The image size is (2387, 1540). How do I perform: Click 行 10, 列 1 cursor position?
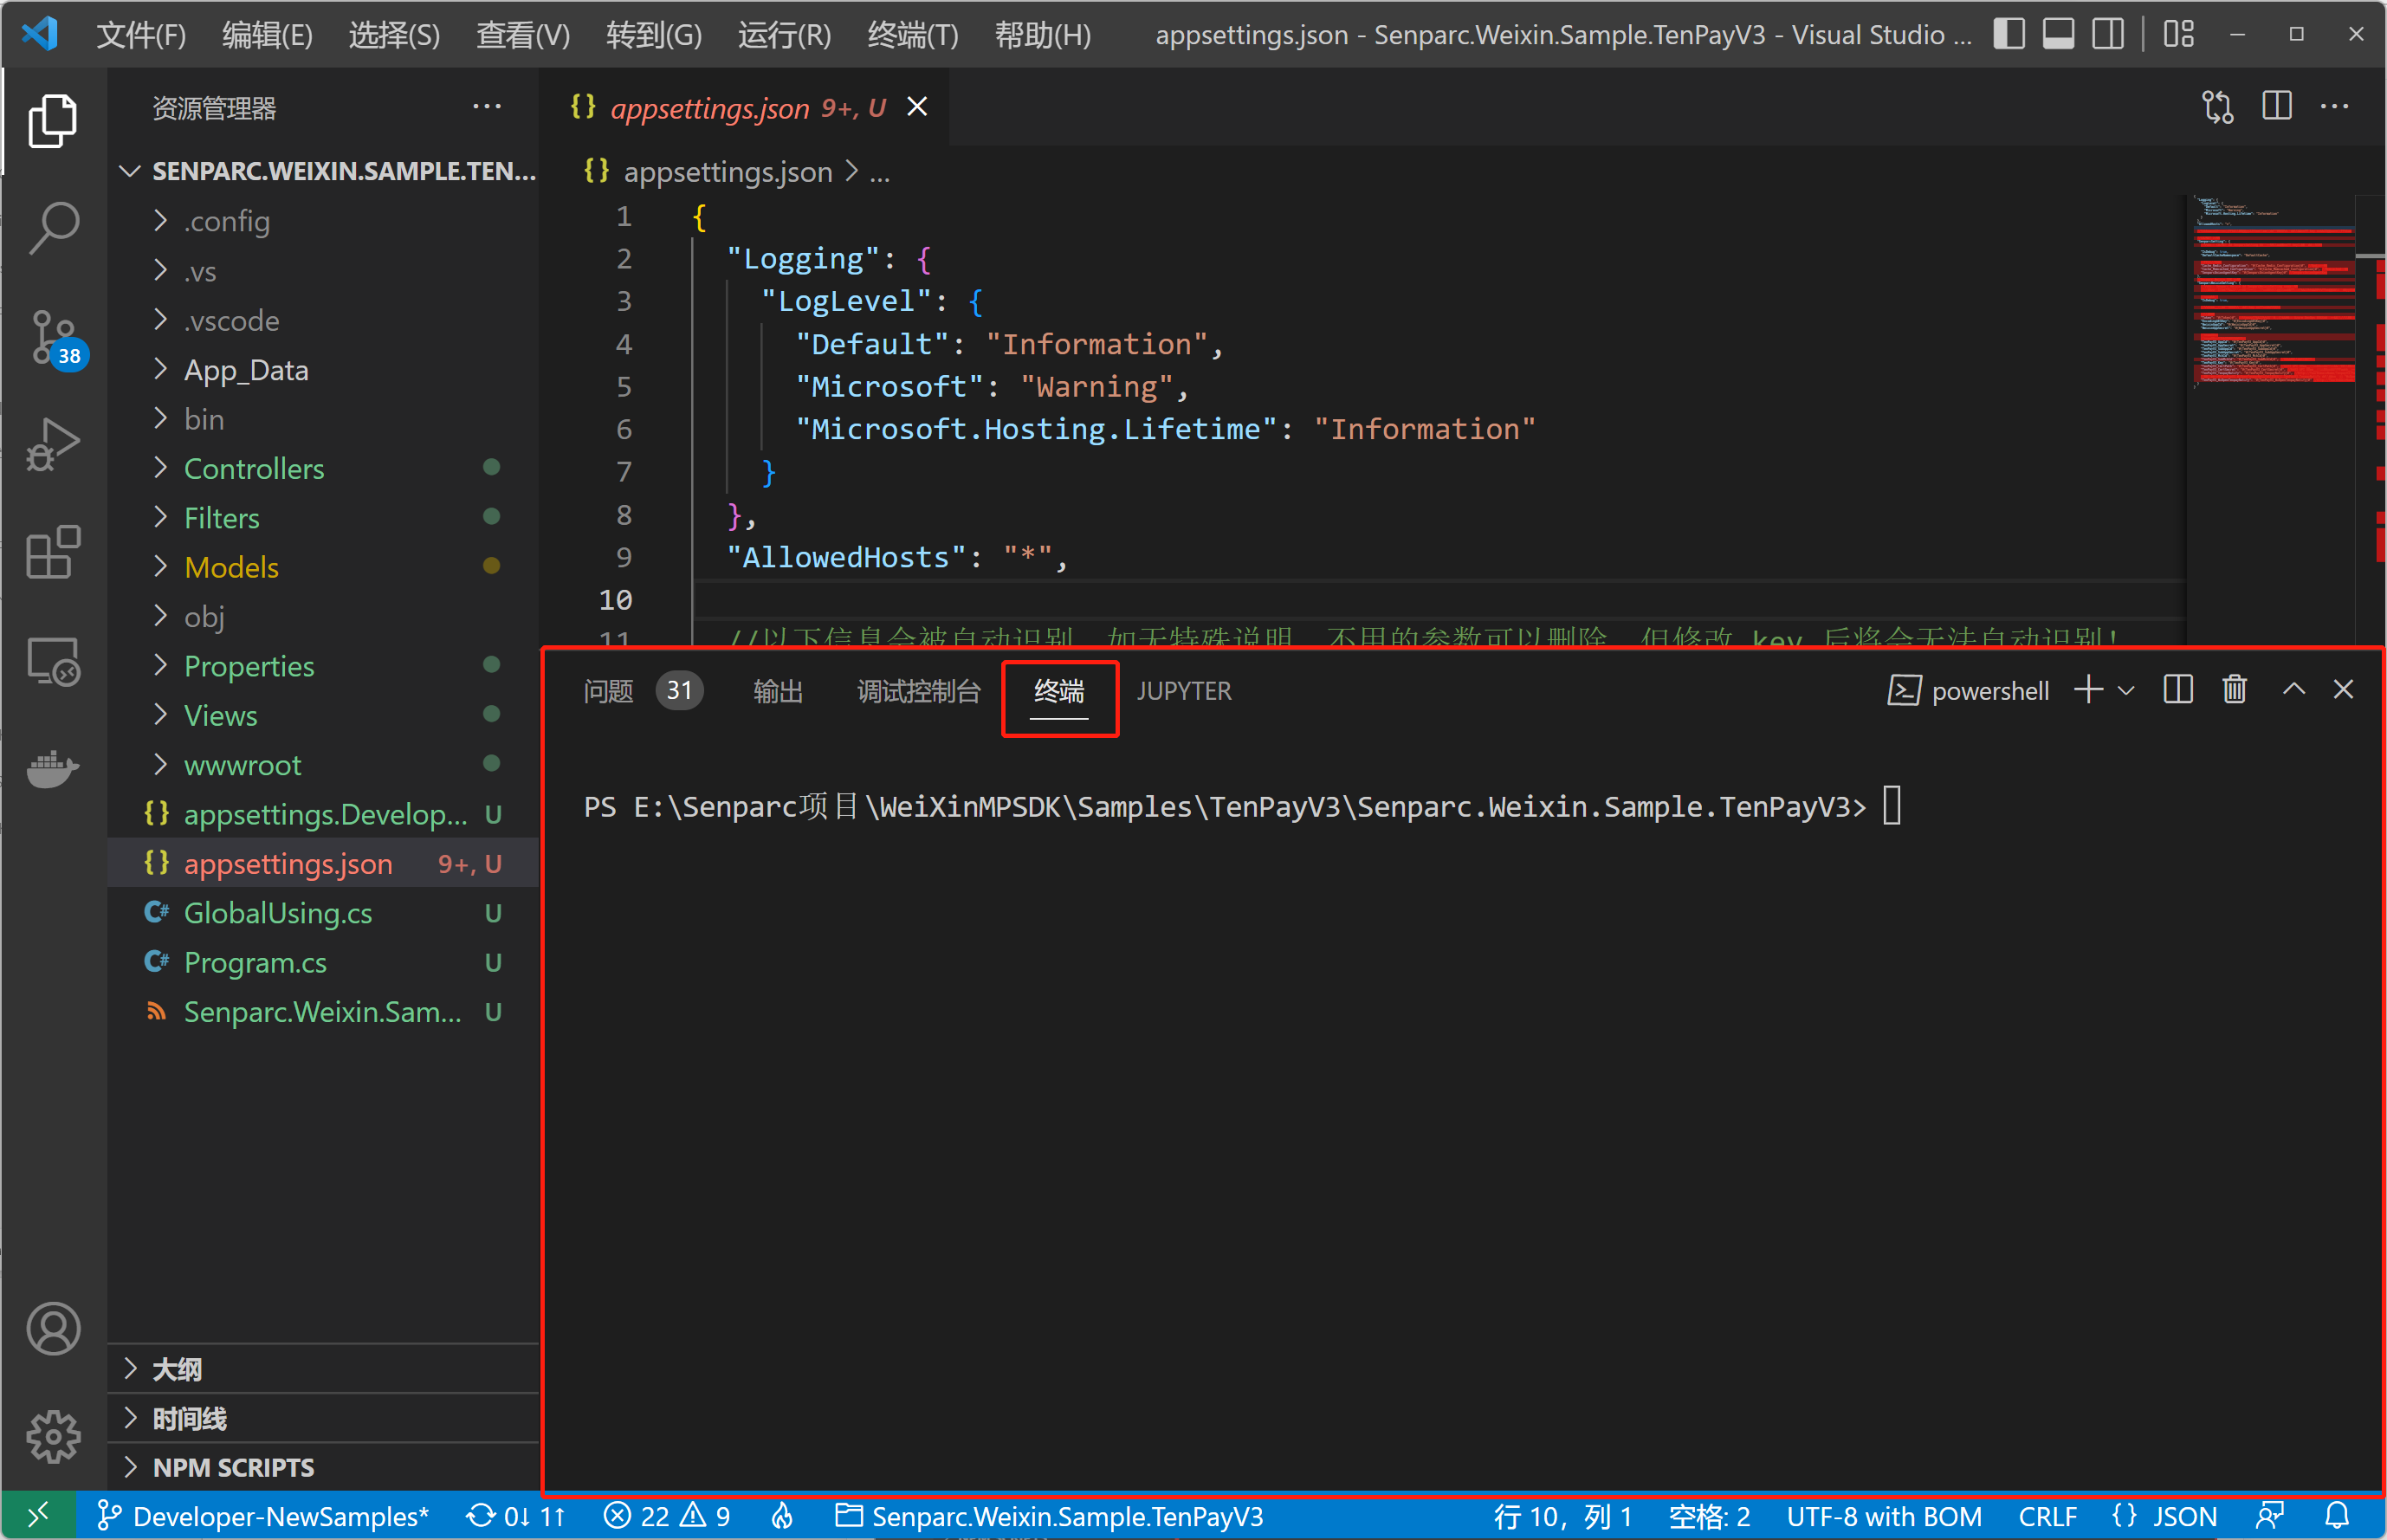pyautogui.click(x=1562, y=1516)
